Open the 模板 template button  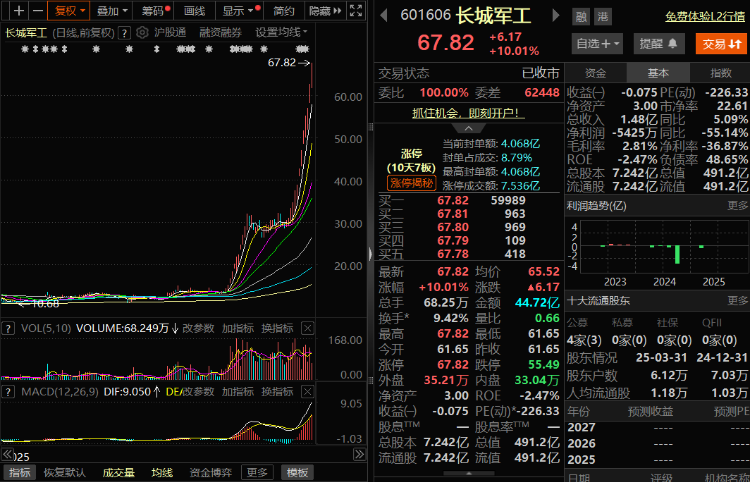point(298,473)
